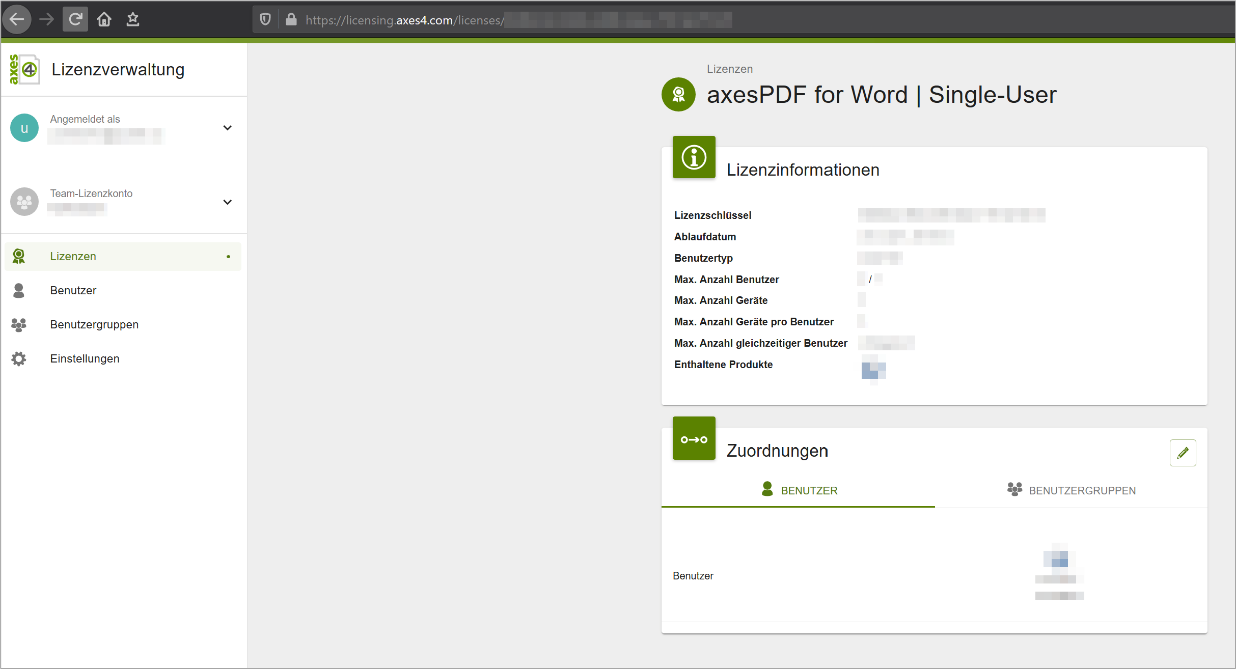Click the Benutzer row label in Zuordnungen
This screenshot has width=1236, height=669.
click(693, 576)
